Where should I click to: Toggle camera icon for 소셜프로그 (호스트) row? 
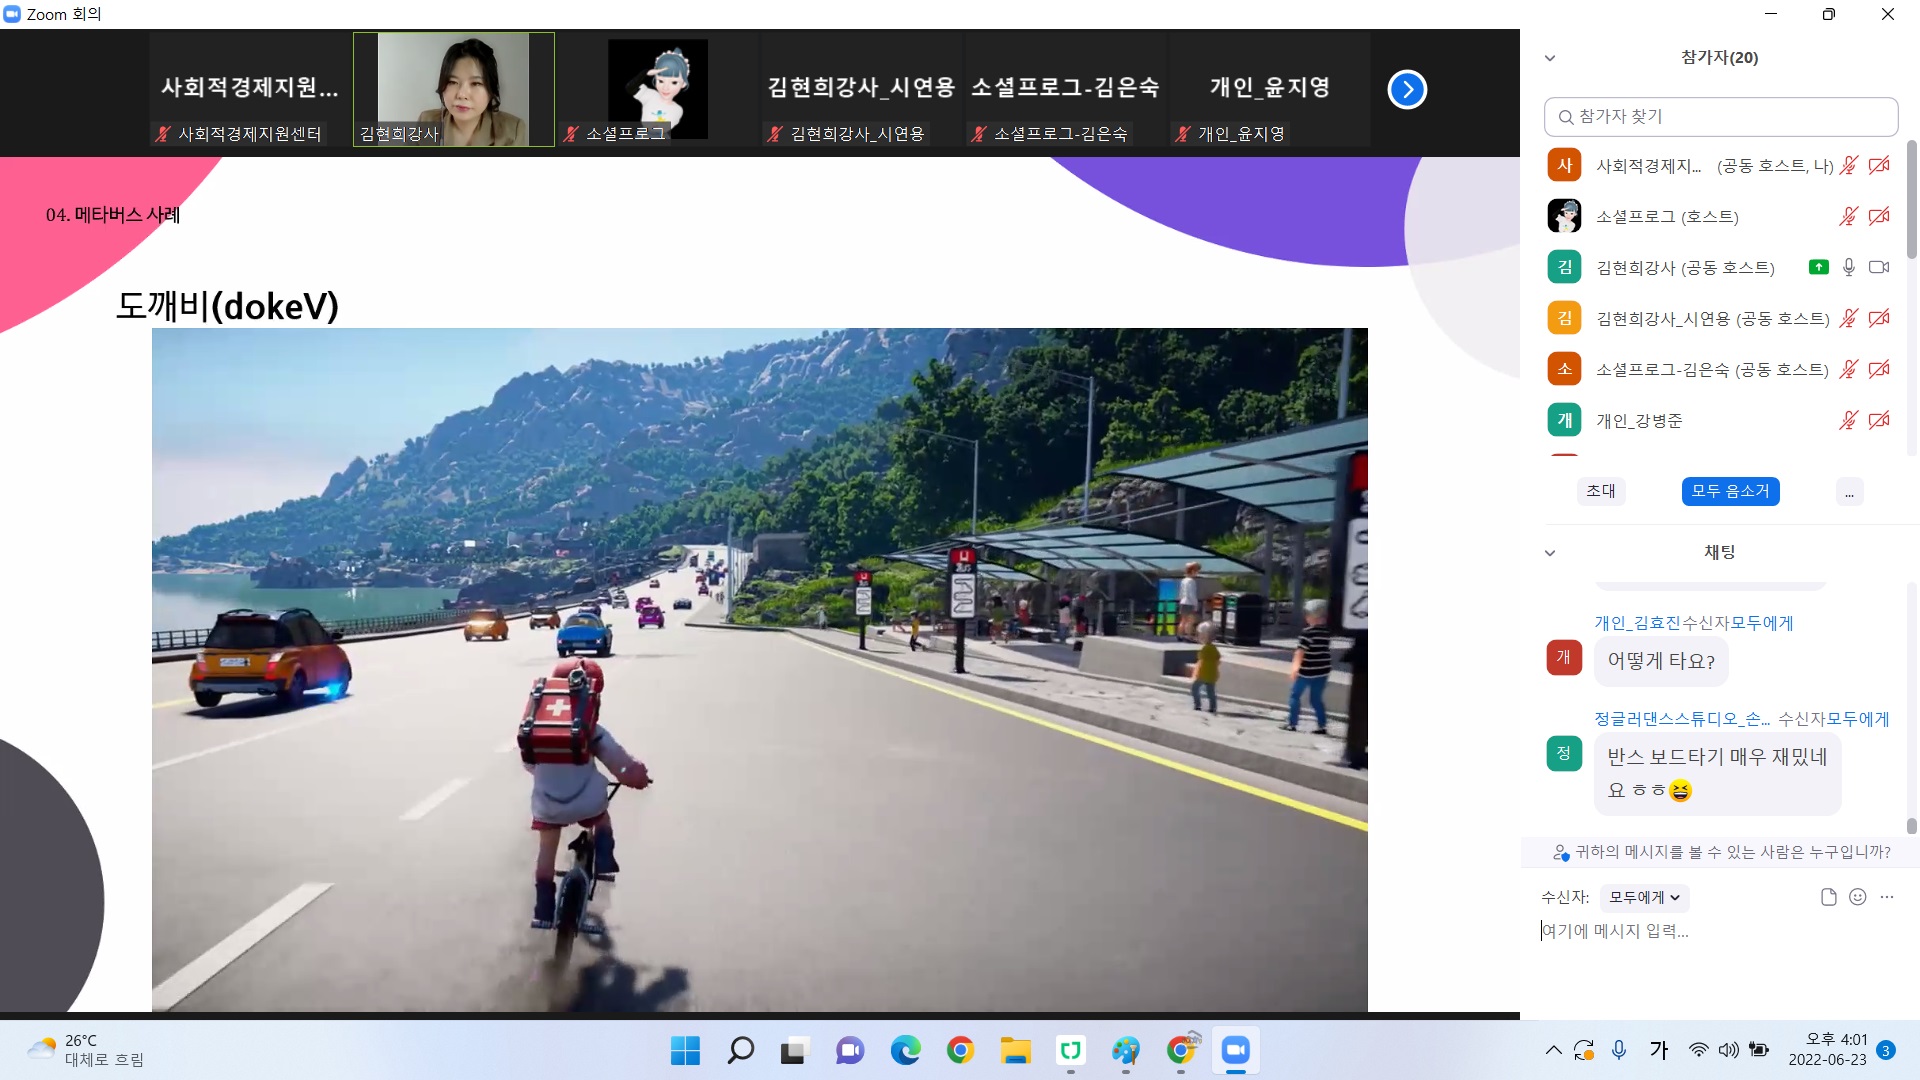pyautogui.click(x=1879, y=216)
